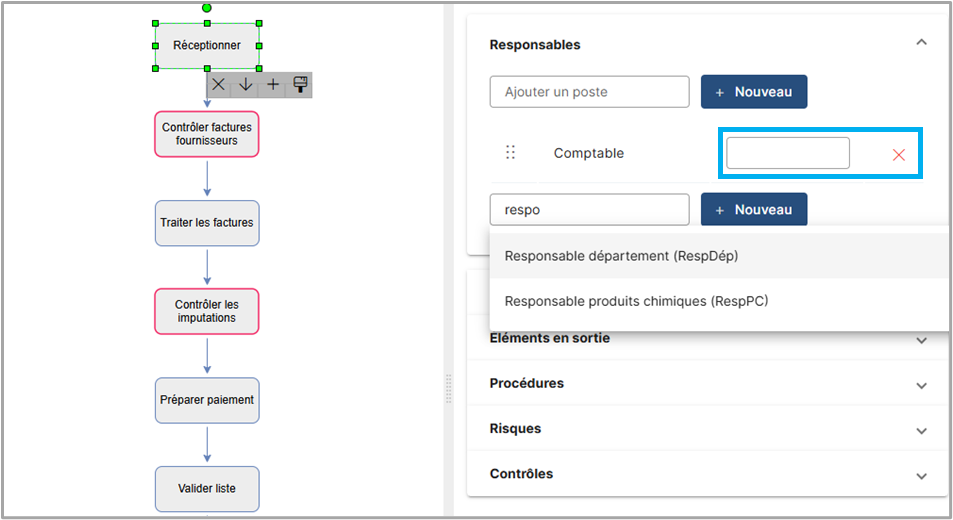
Task: Click the format paintbrush icon in the shape toolbar
Action: click(x=299, y=86)
